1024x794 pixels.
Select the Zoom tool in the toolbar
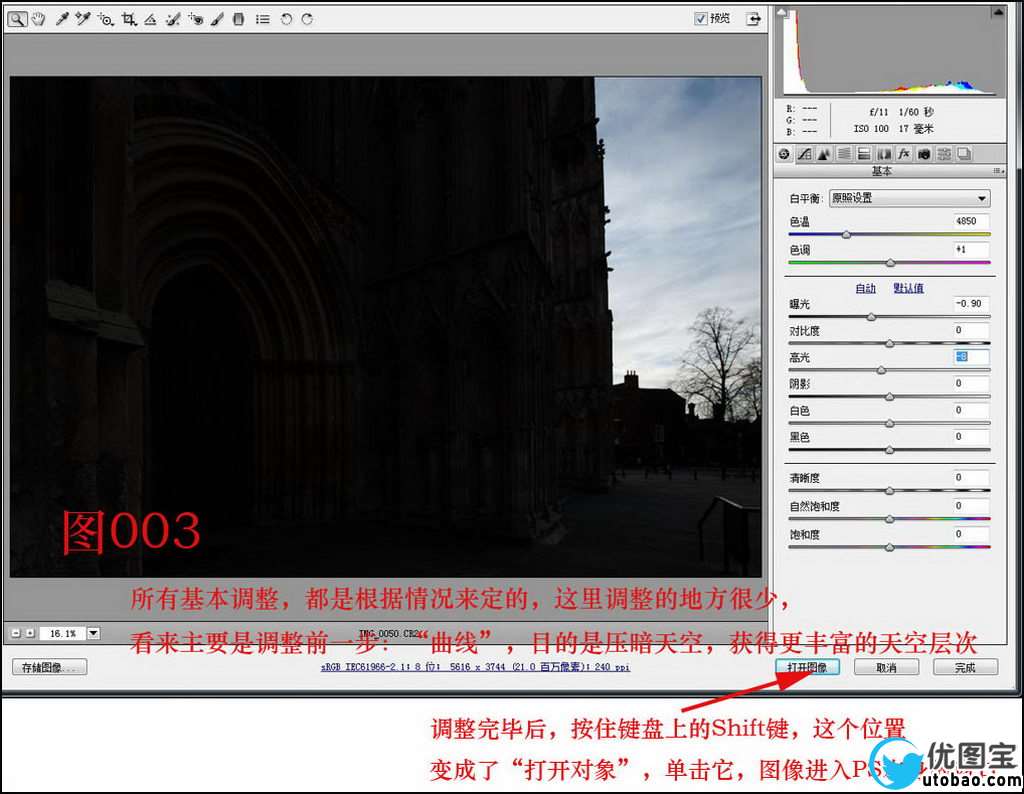coord(17,19)
